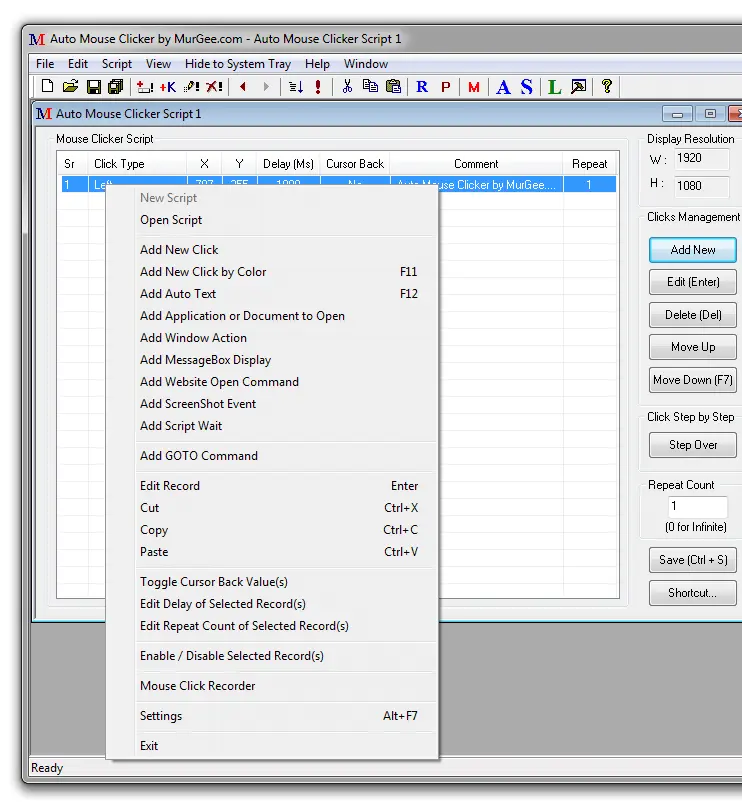Click the green L toolbar icon
Image resolution: width=742 pixels, height=810 pixels.
[x=554, y=87]
